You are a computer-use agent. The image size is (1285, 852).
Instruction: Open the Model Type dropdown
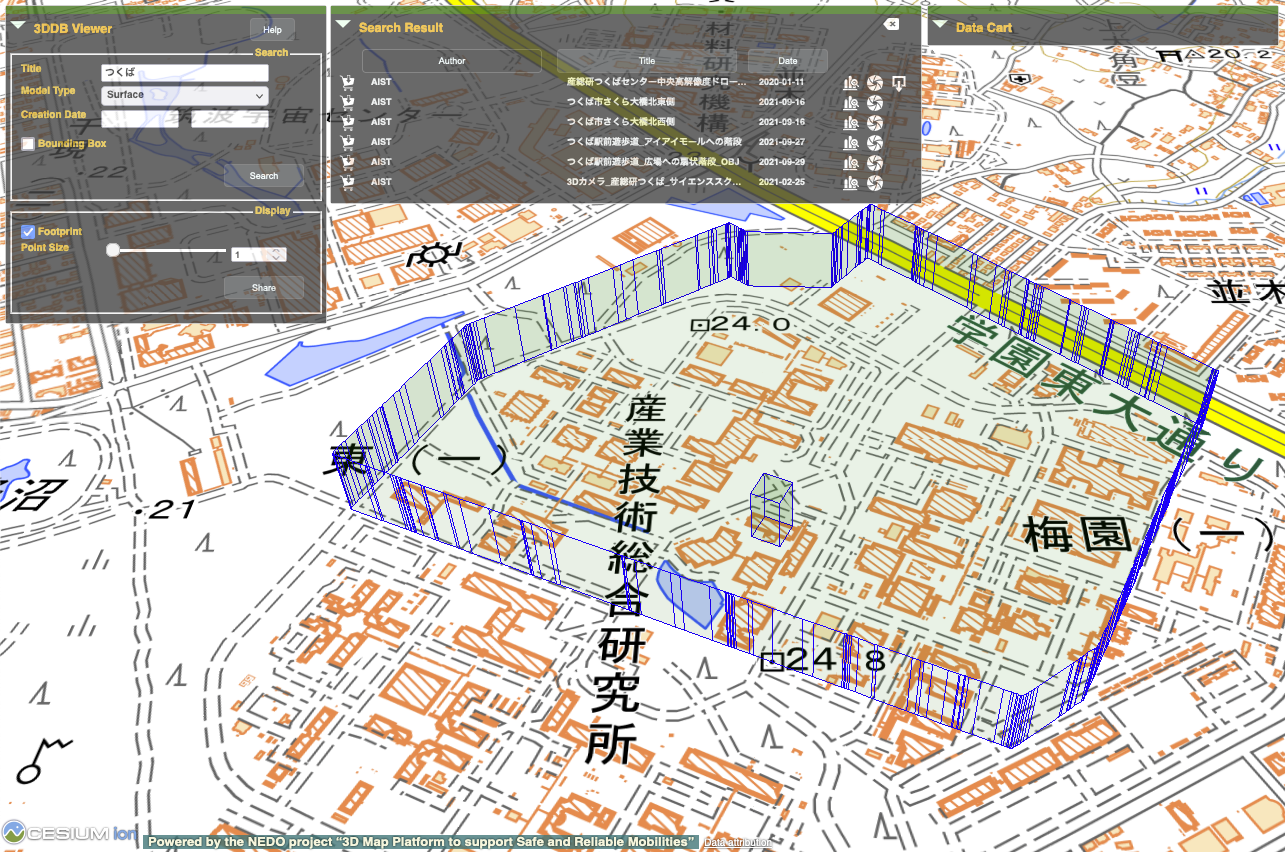point(185,95)
